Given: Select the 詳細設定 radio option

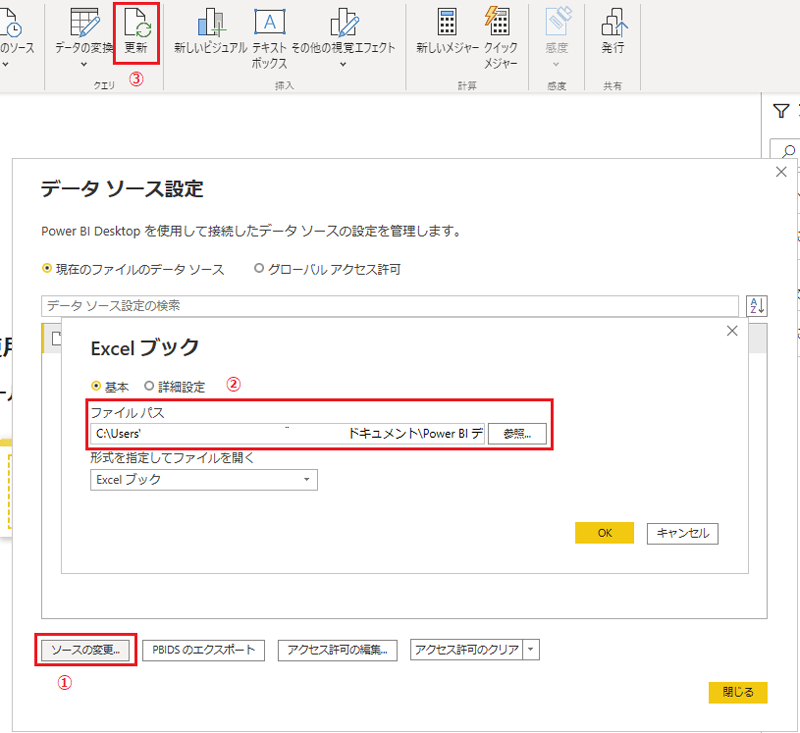Looking at the screenshot, I should (x=149, y=386).
